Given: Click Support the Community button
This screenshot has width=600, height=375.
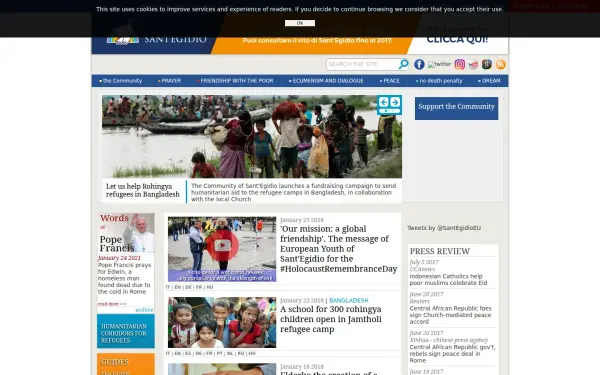Looking at the screenshot, I should [x=457, y=108].
